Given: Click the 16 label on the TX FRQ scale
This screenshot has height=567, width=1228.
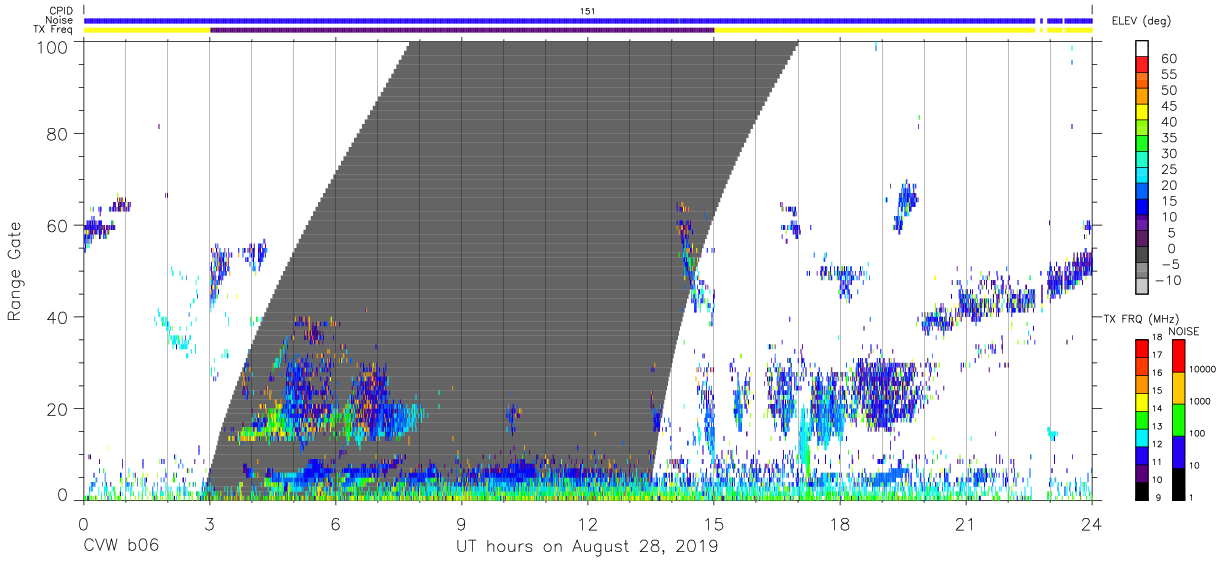Looking at the screenshot, I should (1158, 373).
